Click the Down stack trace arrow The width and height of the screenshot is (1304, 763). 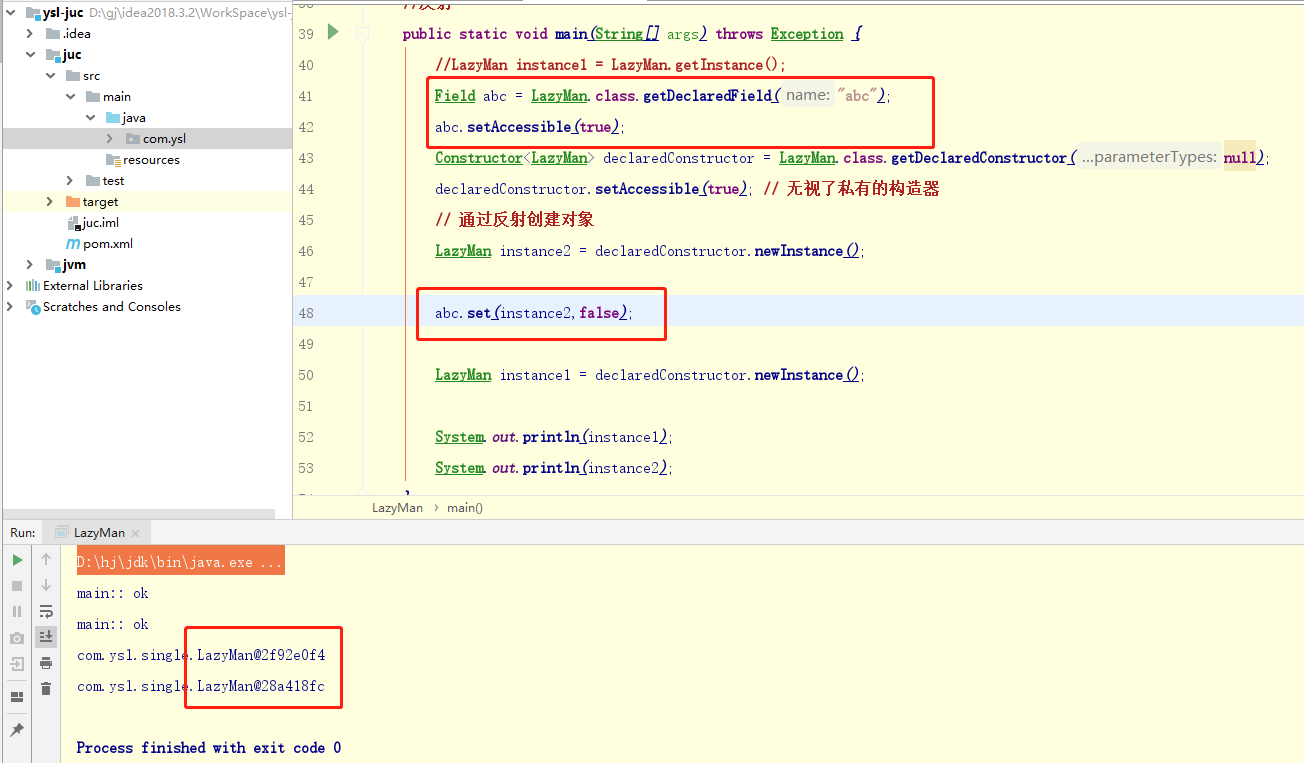pos(46,586)
